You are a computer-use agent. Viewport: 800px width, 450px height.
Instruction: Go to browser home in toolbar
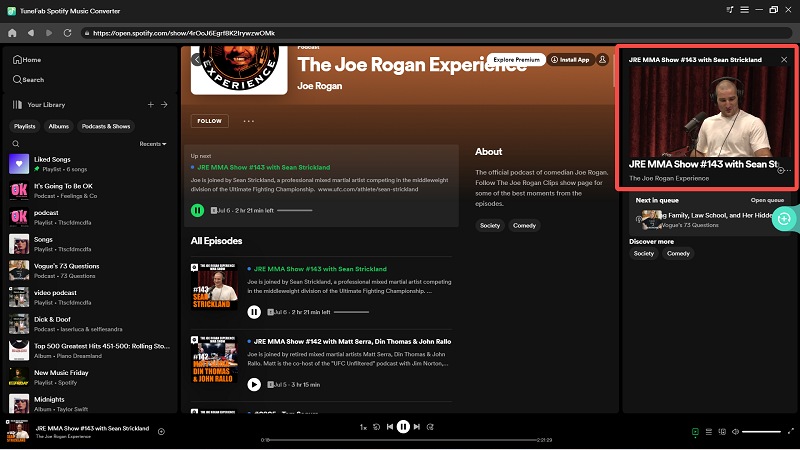pos(12,33)
